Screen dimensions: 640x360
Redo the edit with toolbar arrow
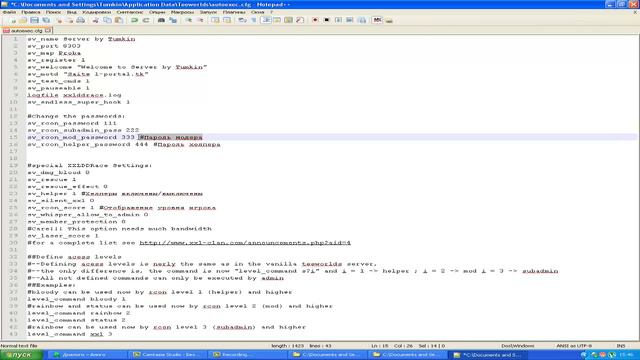[x=146, y=20]
